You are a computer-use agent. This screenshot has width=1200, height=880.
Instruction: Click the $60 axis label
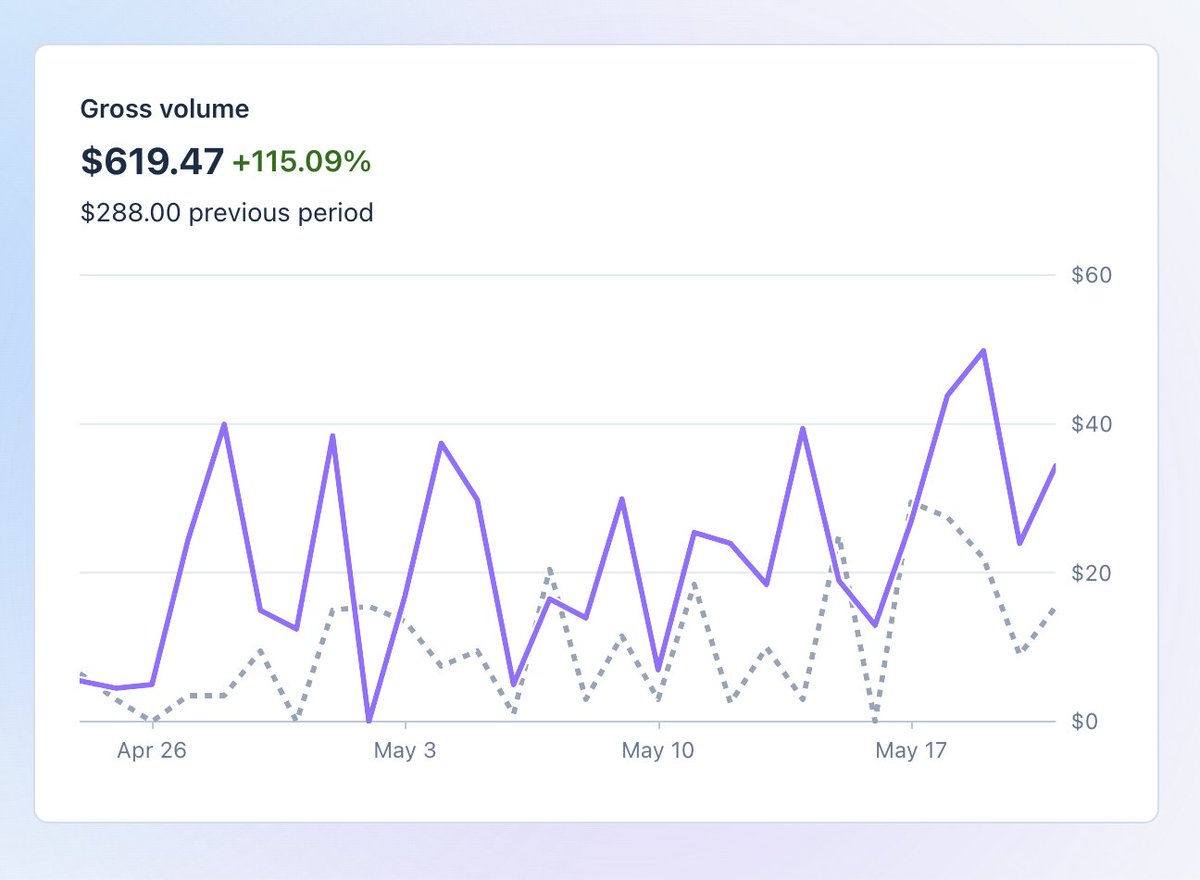coord(1091,275)
